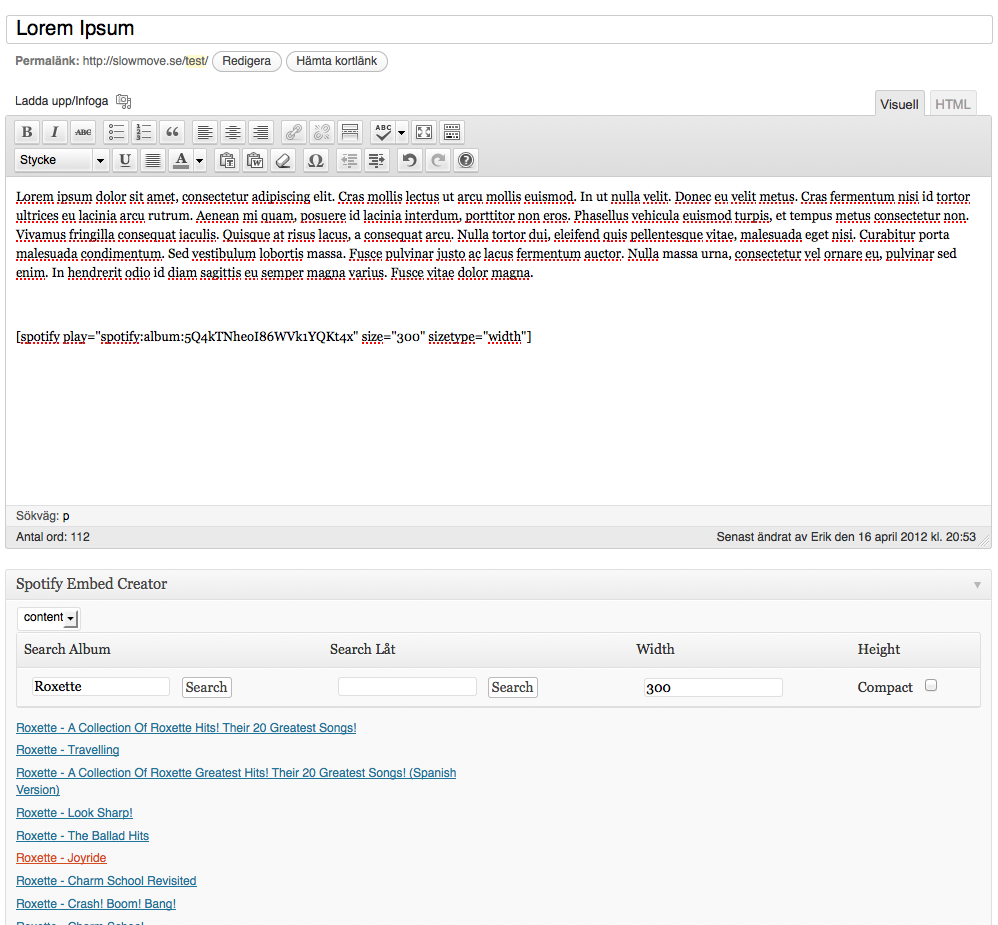
Task: Undo the last edit
Action: [409, 160]
